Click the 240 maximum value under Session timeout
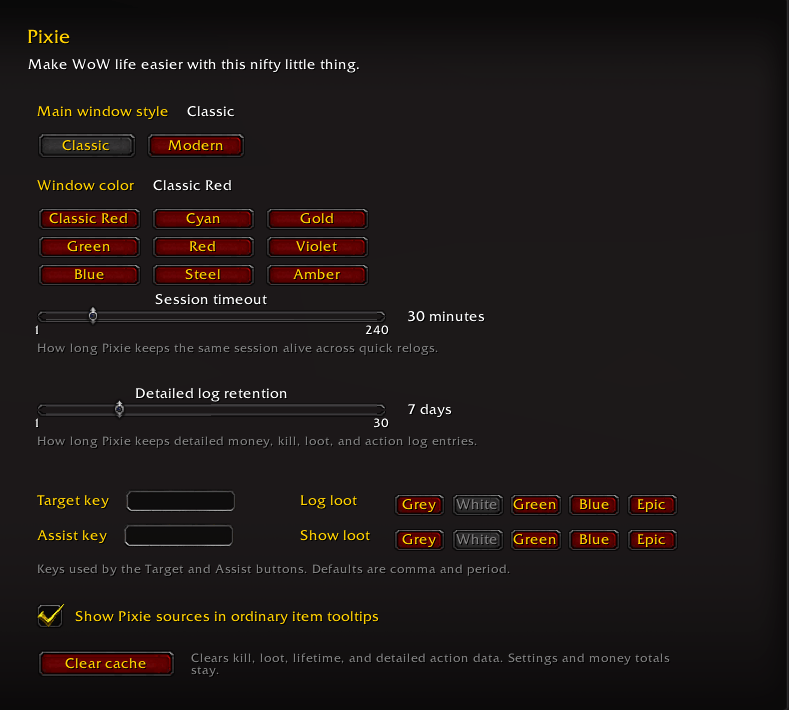Screen dimensions: 789x710 tap(377, 330)
